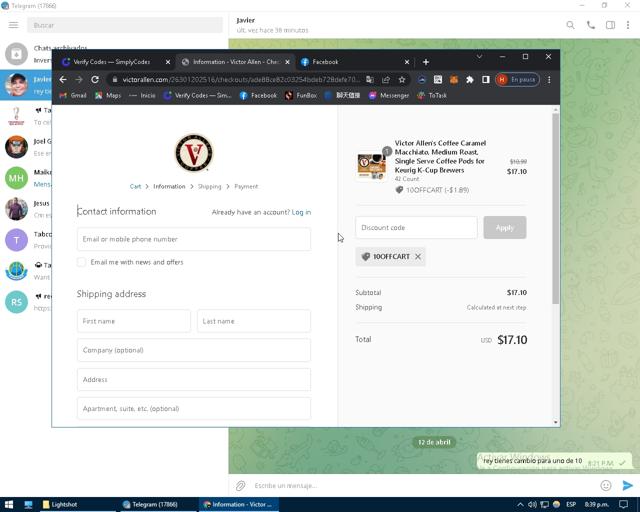Open the Chrome tab search dropdown arrow
Image resolution: width=640 pixels, height=512 pixels.
[x=479, y=57]
